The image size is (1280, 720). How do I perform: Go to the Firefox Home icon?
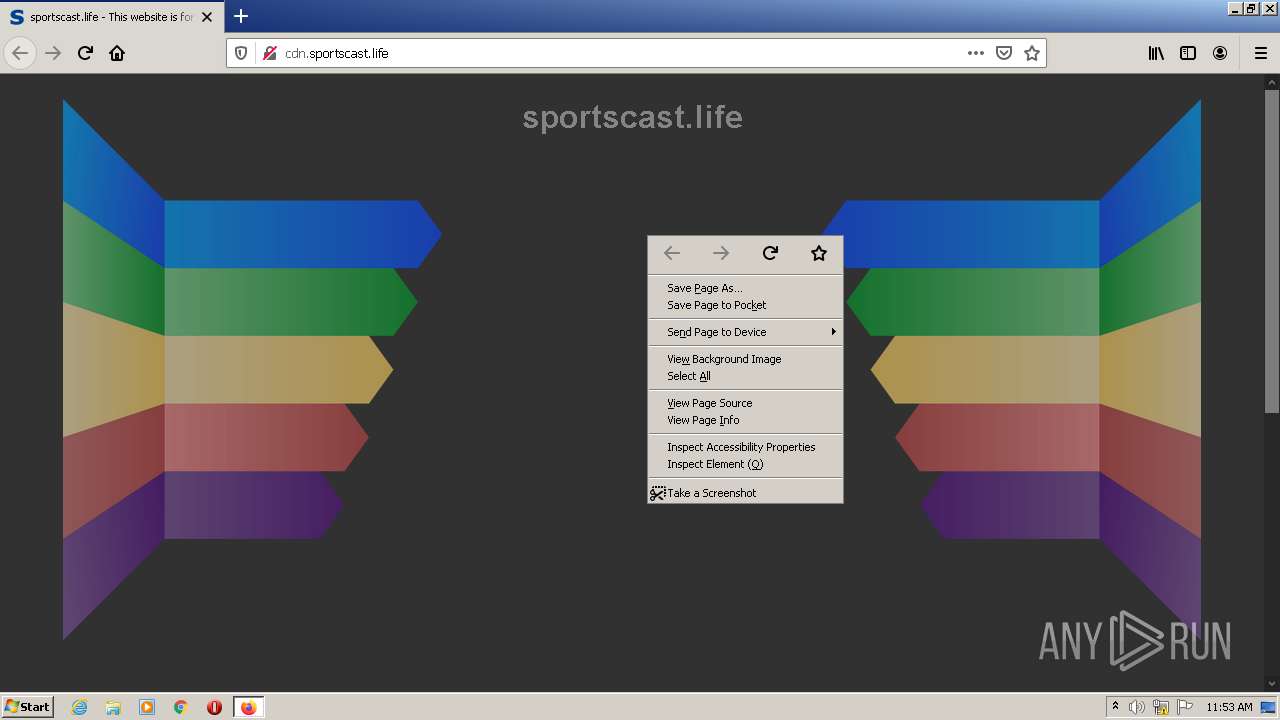[x=117, y=53]
